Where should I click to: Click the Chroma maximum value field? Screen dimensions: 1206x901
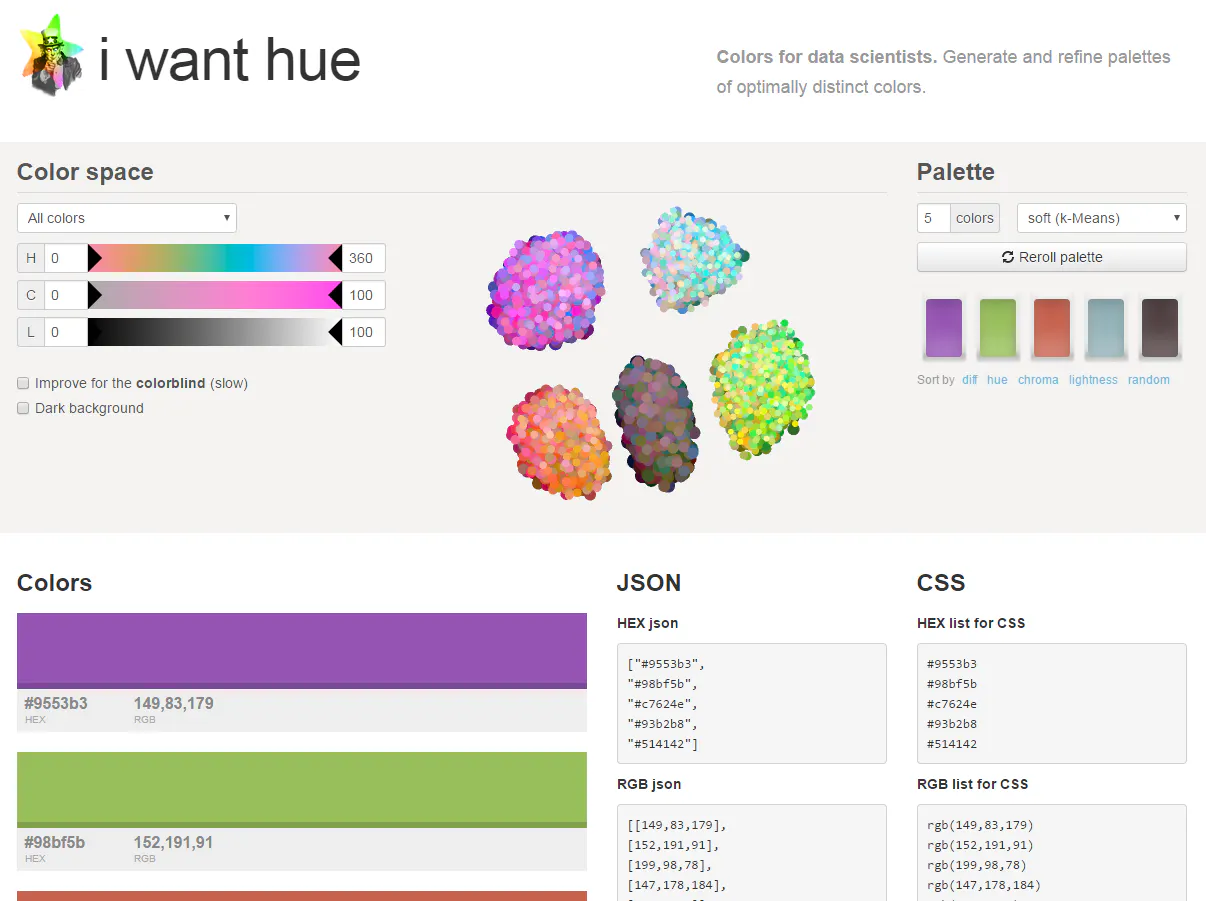tap(364, 295)
